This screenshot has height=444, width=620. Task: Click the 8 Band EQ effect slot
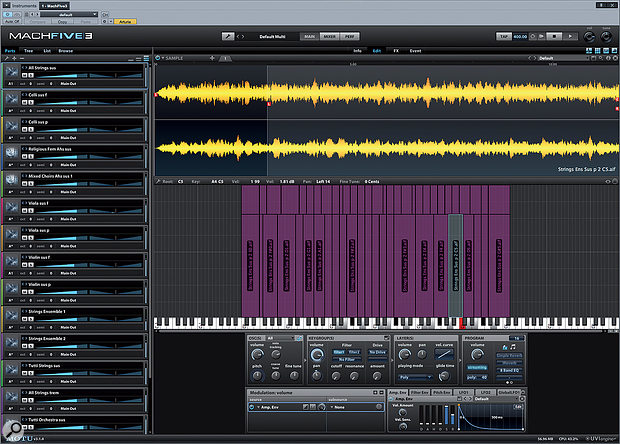pyautogui.click(x=509, y=370)
